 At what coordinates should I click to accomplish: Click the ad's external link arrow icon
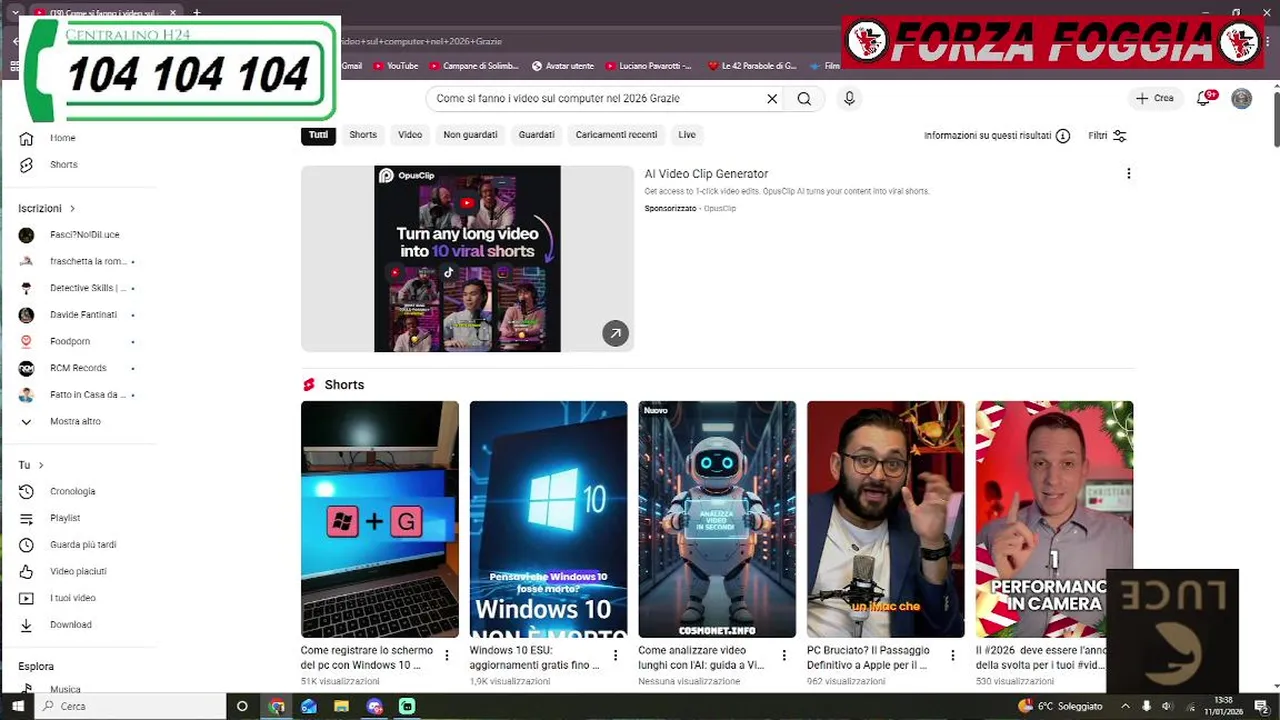(x=615, y=333)
